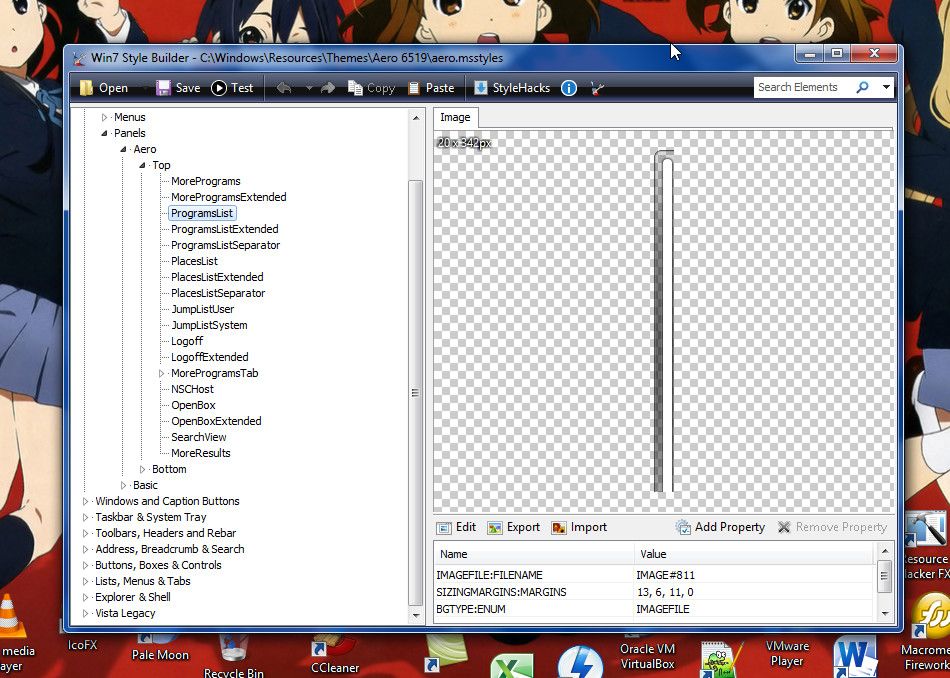Focus the Search Elements input field

click(802, 87)
